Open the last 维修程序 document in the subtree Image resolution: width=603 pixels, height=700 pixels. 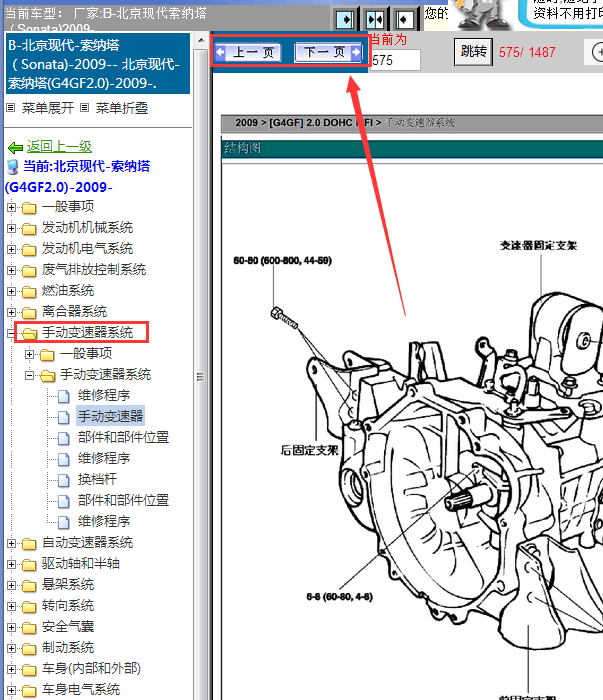pos(104,521)
